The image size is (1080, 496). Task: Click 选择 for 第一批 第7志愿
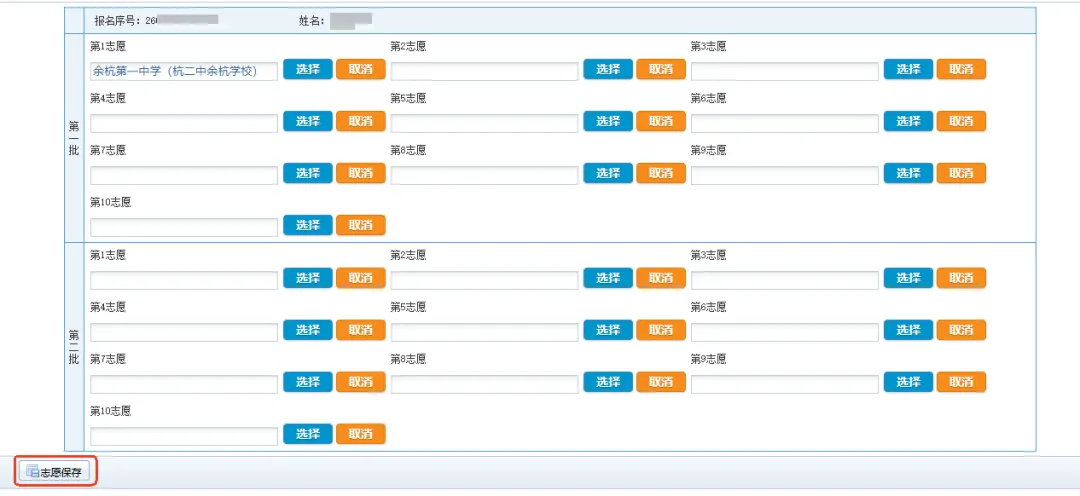(308, 174)
